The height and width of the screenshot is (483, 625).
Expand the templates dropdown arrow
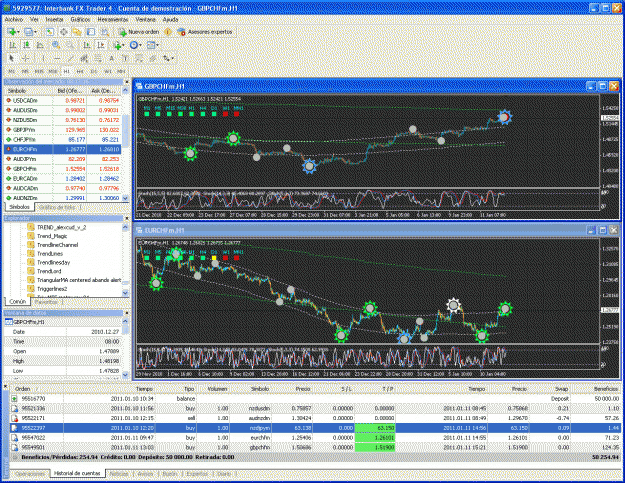pyautogui.click(x=157, y=45)
